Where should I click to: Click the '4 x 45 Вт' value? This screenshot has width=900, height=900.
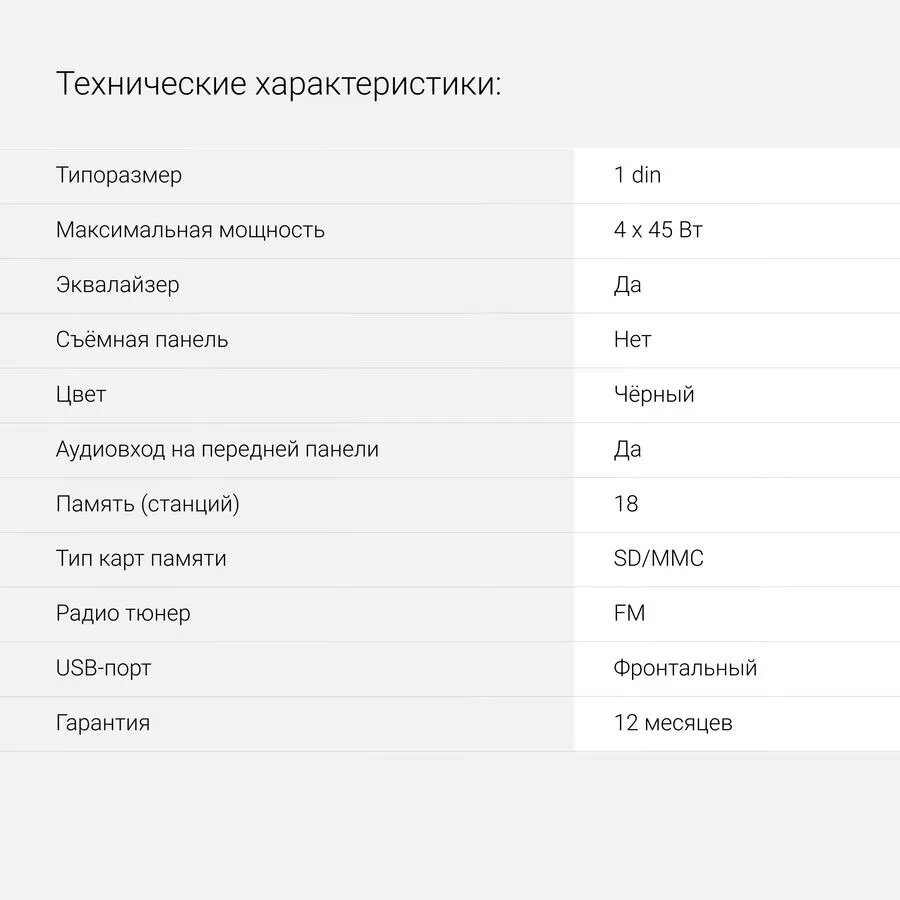(x=658, y=230)
